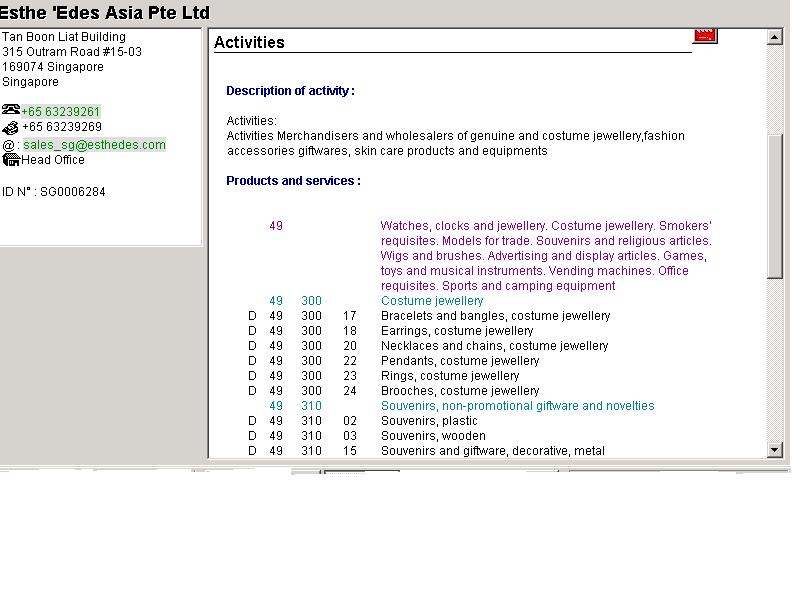Viewport: 800px width, 600px height.
Task: Click the phone number +65 63239261
Action: coord(61,112)
